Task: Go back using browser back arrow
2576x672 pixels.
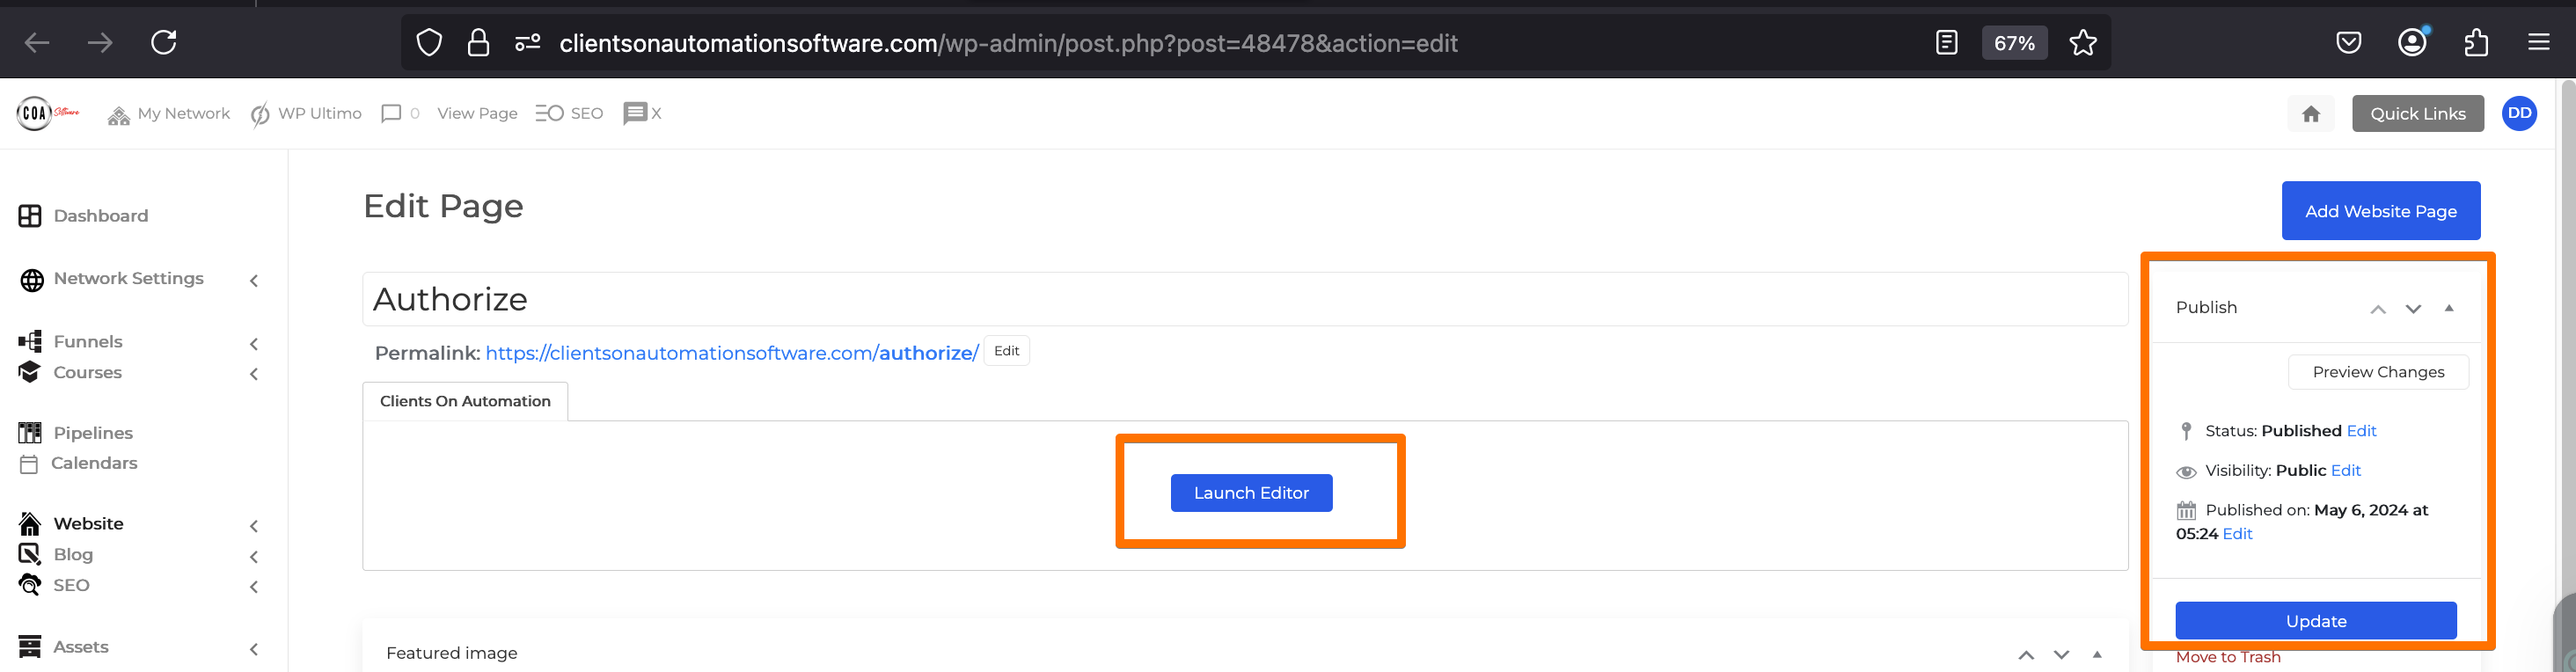Action: [37, 43]
